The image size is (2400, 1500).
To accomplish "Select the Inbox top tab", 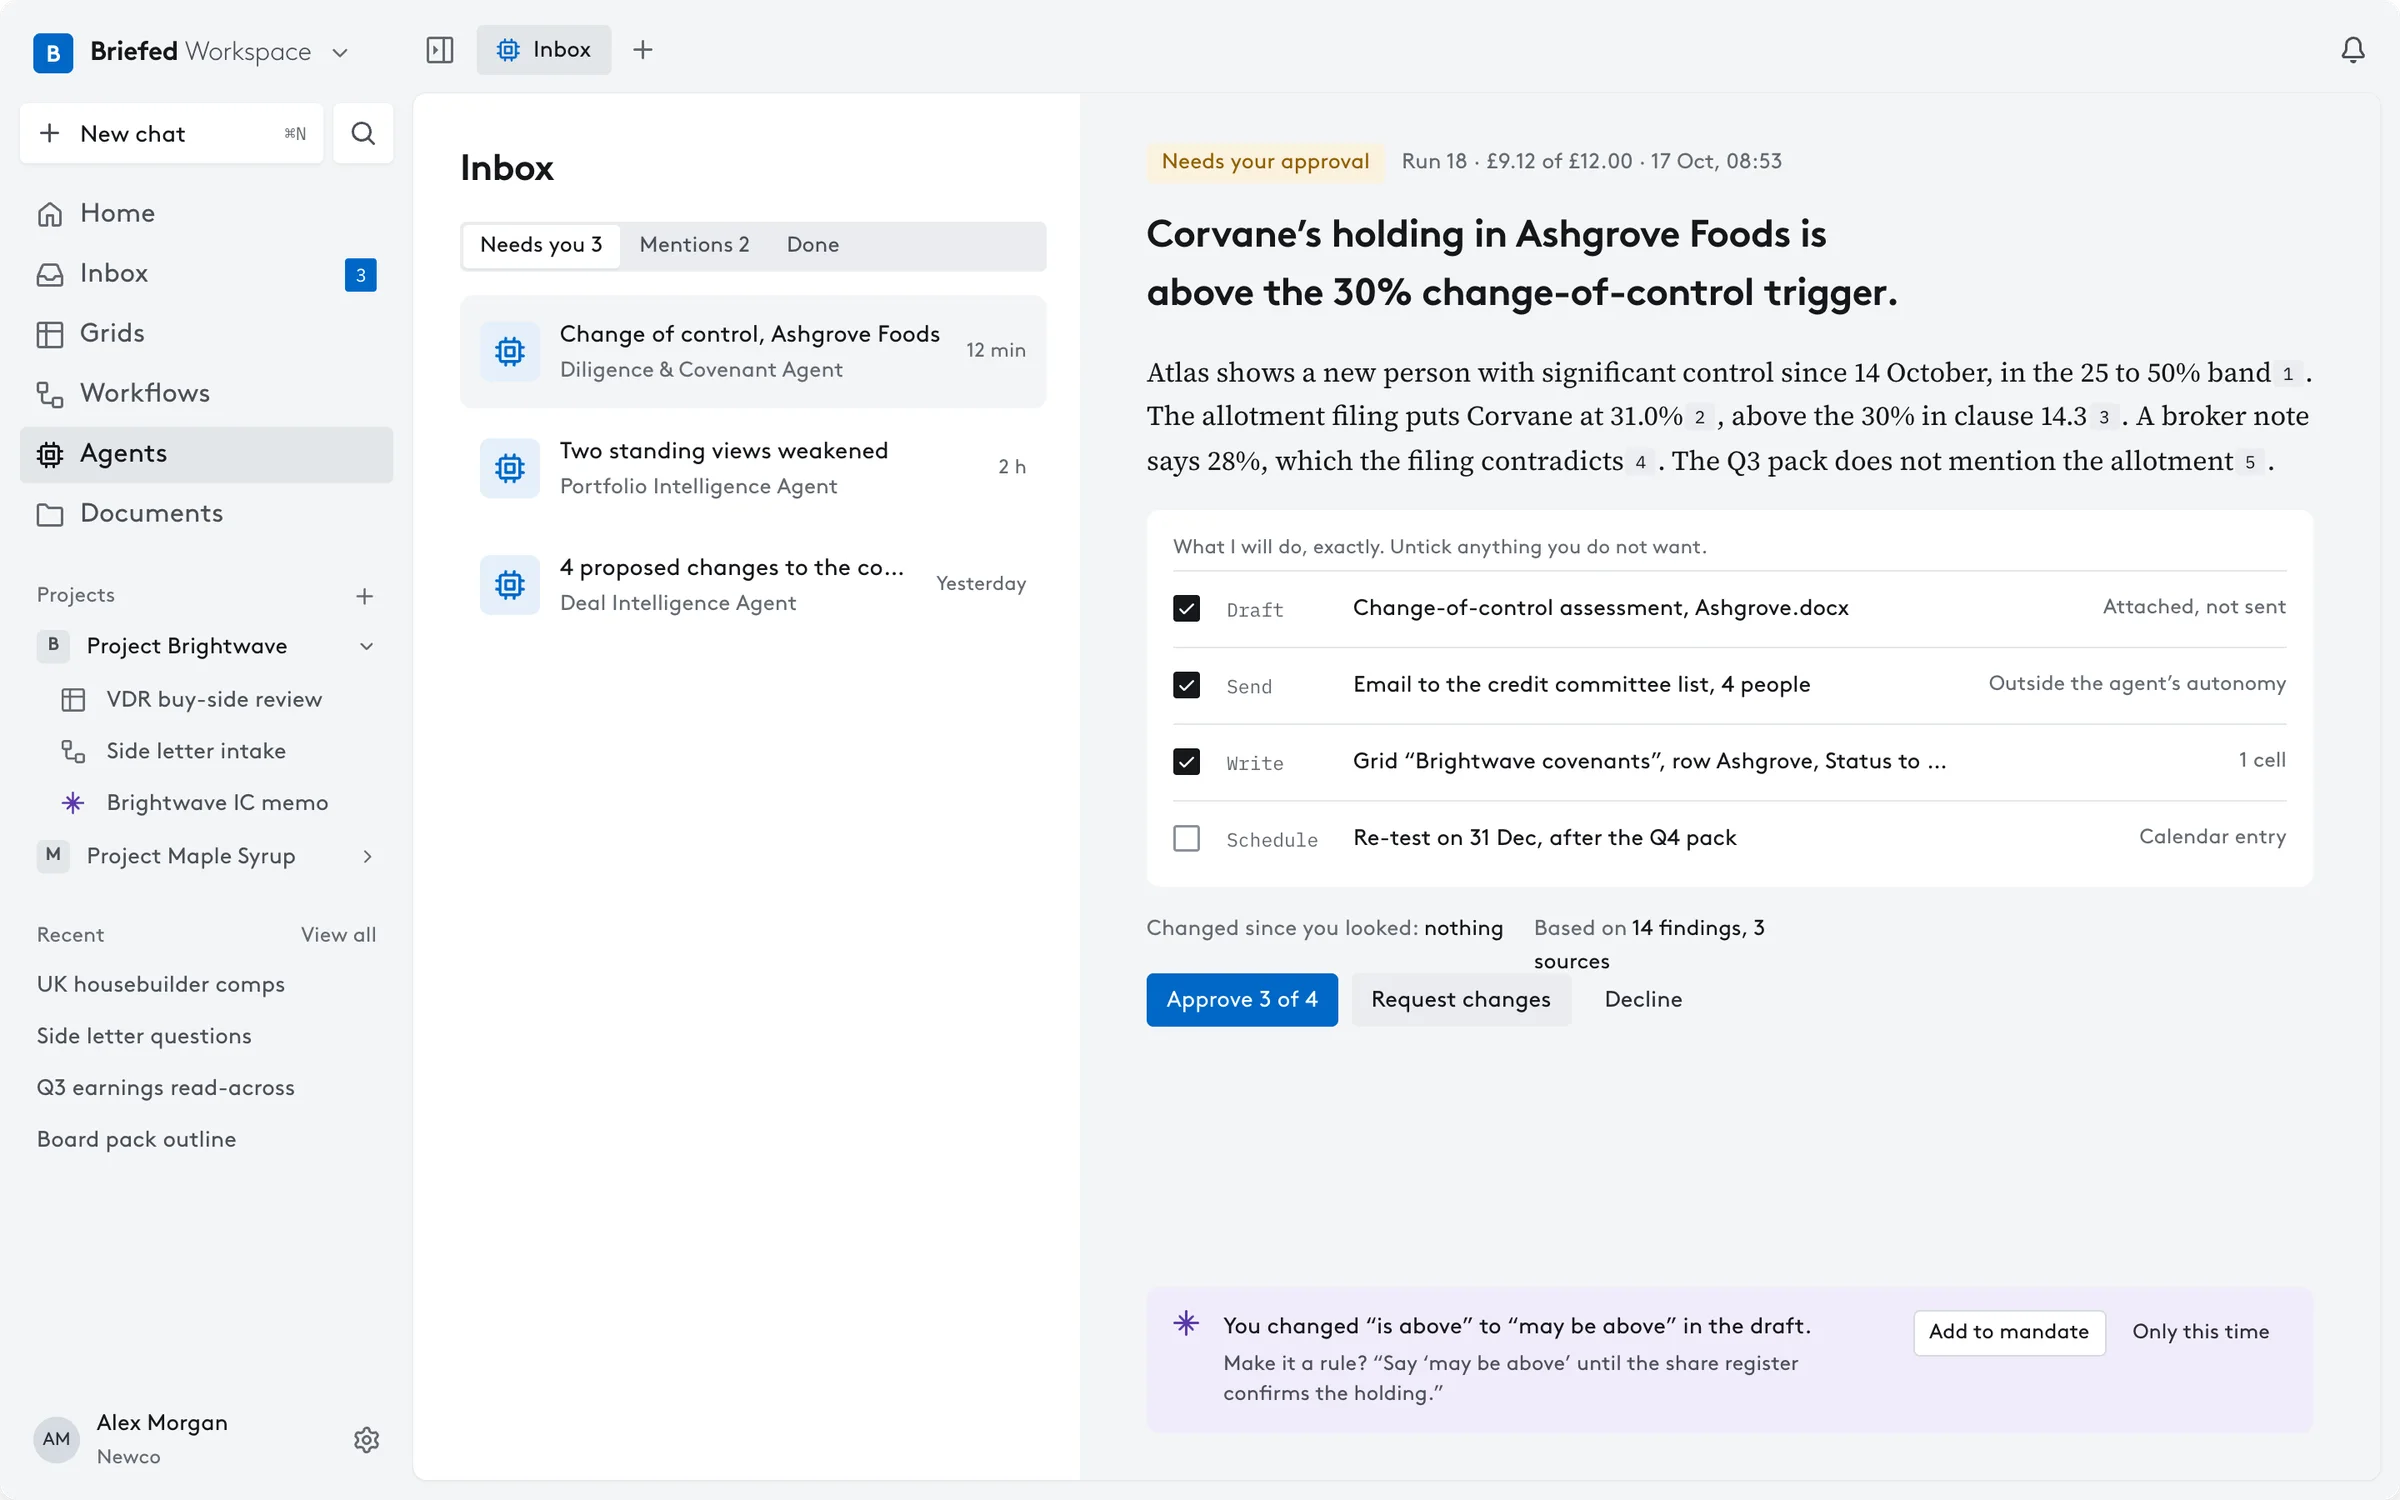I will tap(544, 50).
